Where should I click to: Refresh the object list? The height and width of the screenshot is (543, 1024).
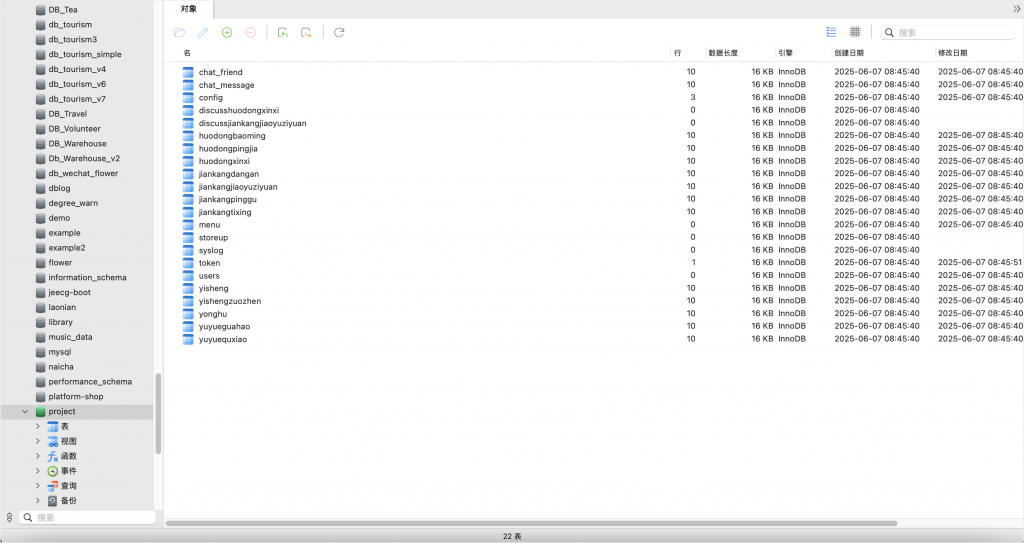[339, 33]
